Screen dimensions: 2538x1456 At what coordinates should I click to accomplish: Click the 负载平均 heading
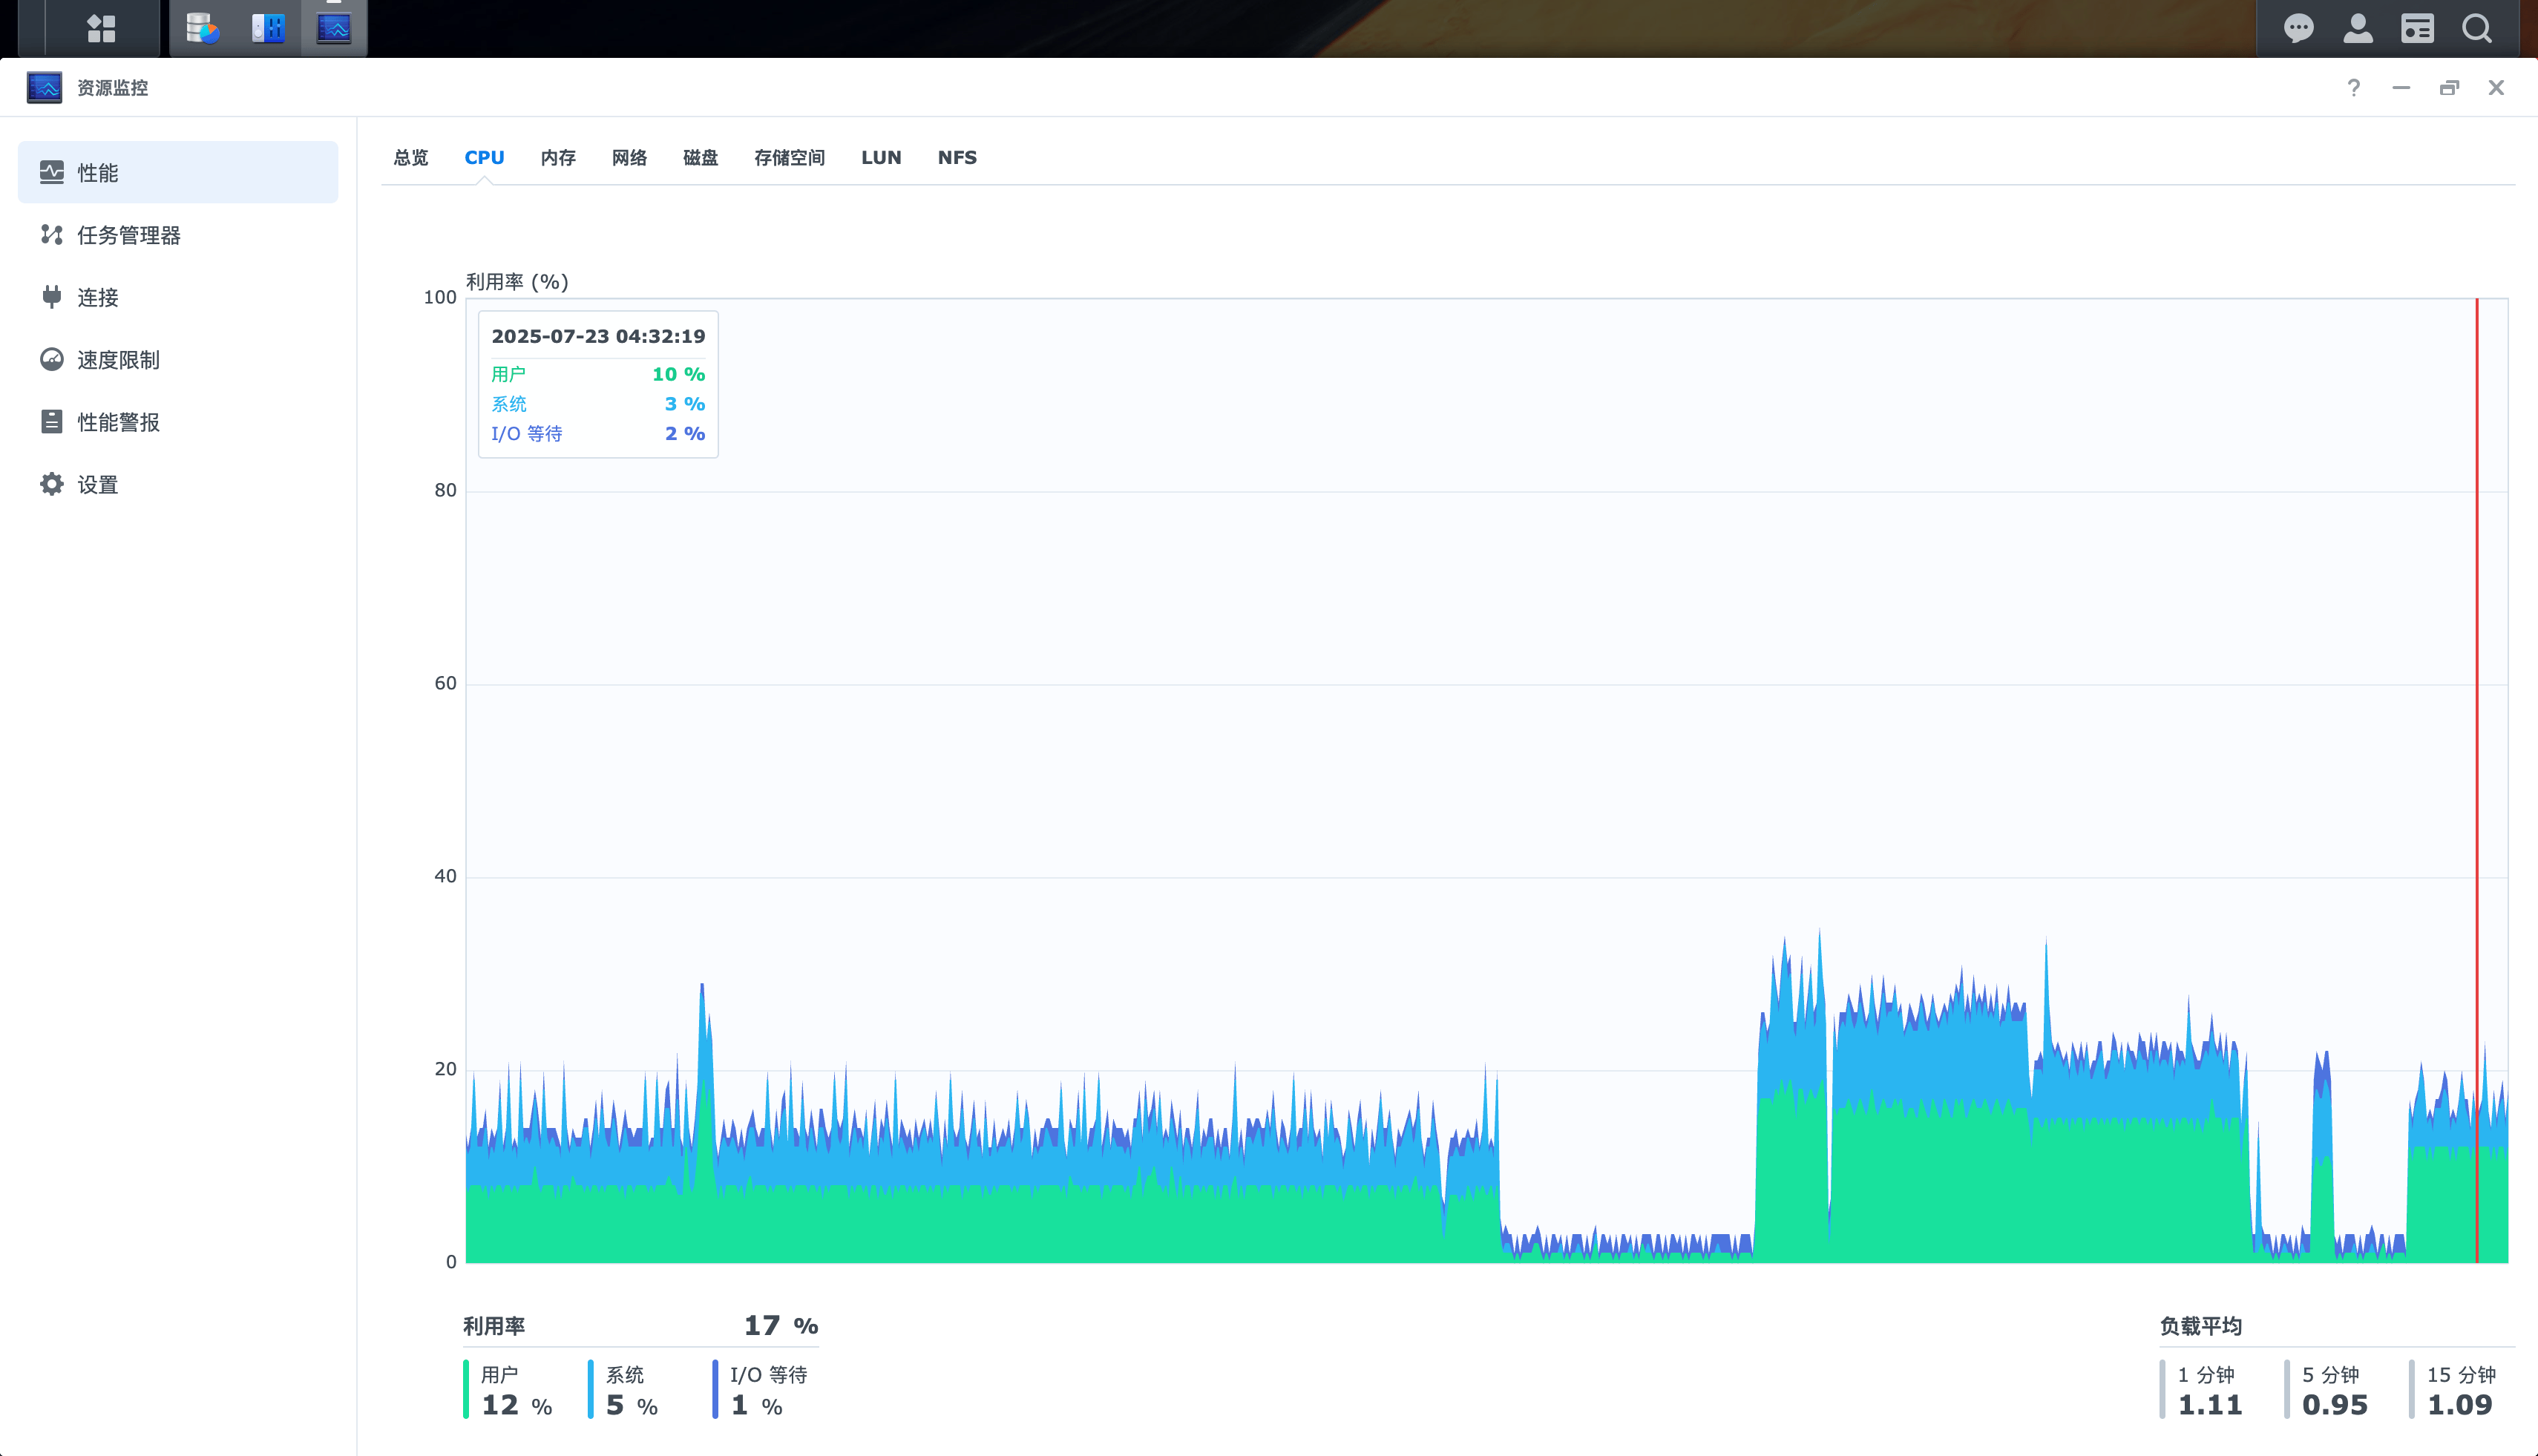(2200, 1326)
